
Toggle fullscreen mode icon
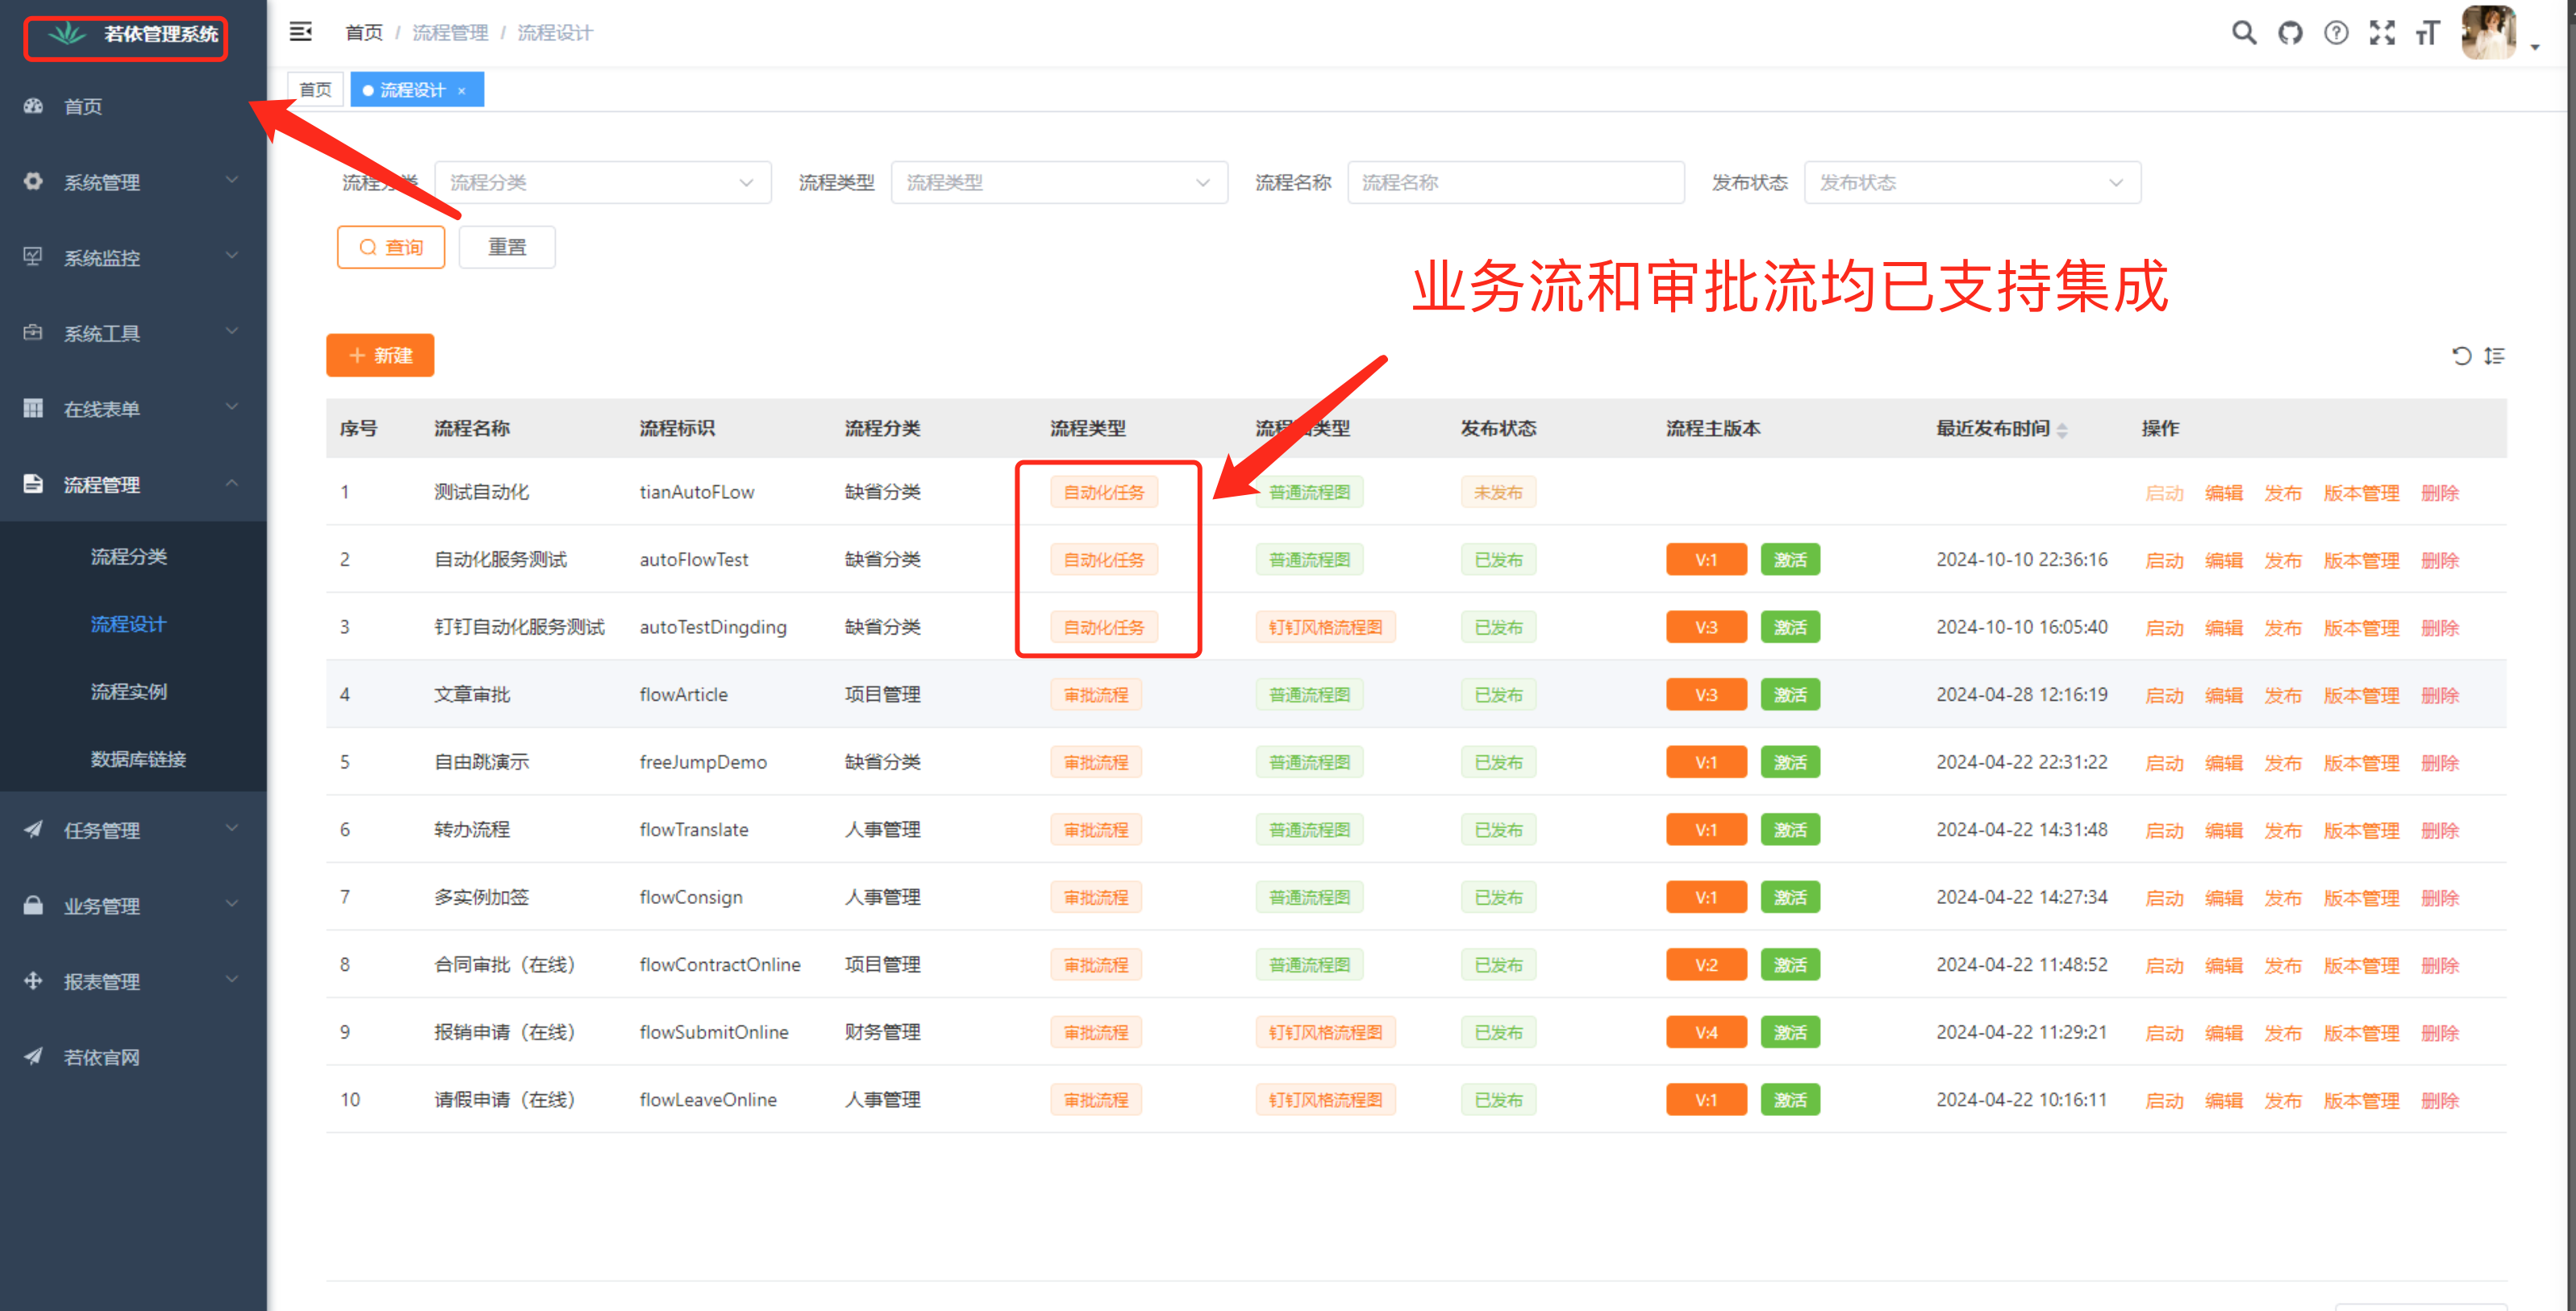tap(2382, 33)
